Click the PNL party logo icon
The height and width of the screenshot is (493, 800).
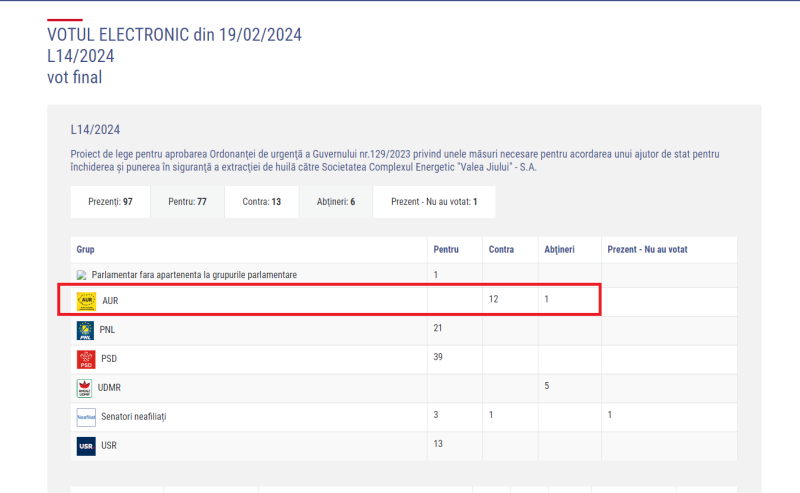pos(86,329)
